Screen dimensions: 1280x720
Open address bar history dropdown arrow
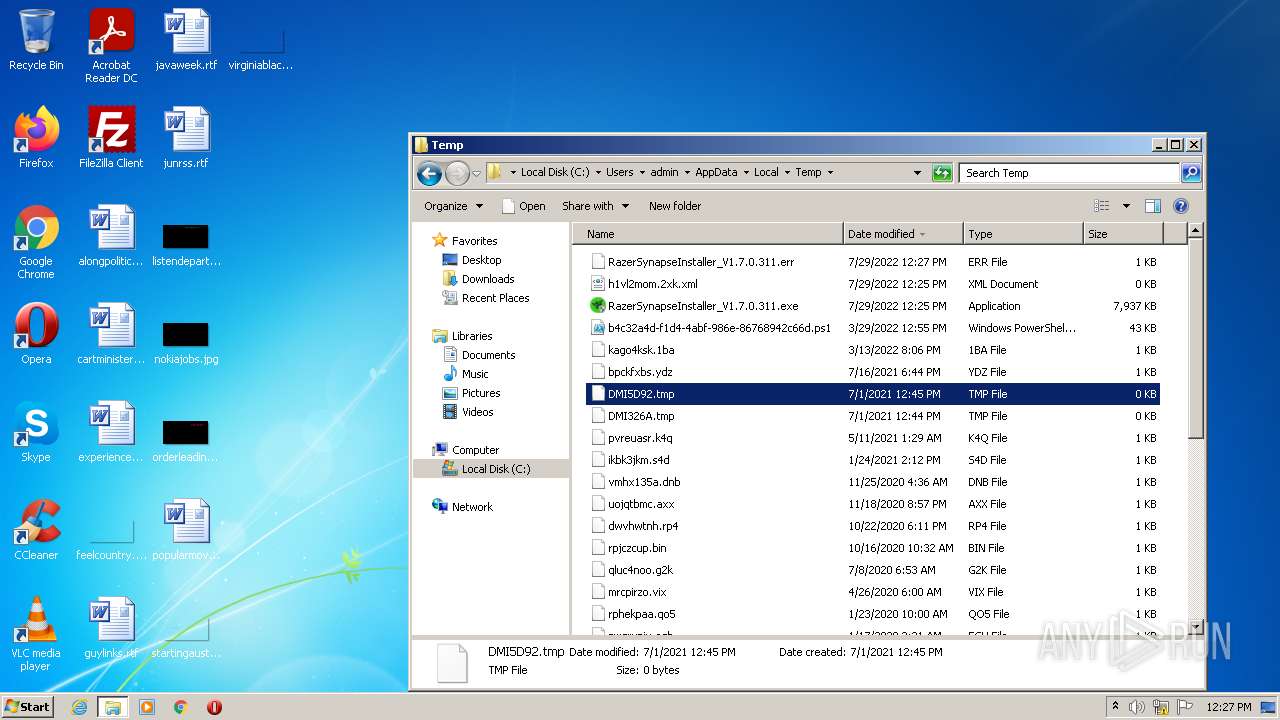click(917, 173)
